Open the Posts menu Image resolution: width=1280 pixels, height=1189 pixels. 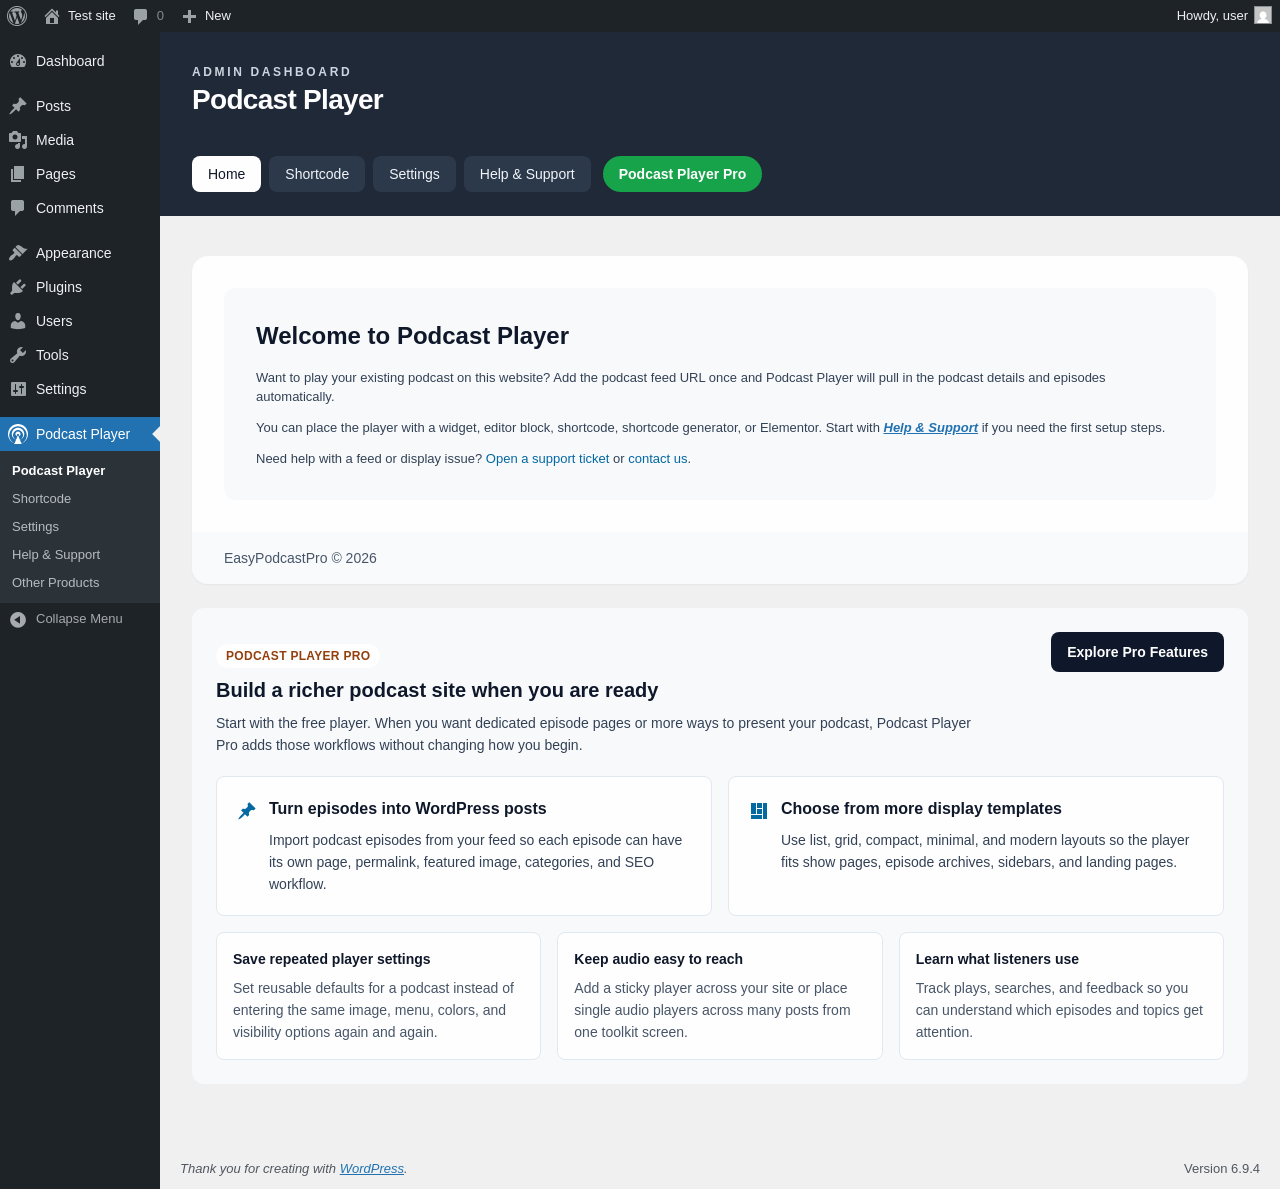click(80, 106)
